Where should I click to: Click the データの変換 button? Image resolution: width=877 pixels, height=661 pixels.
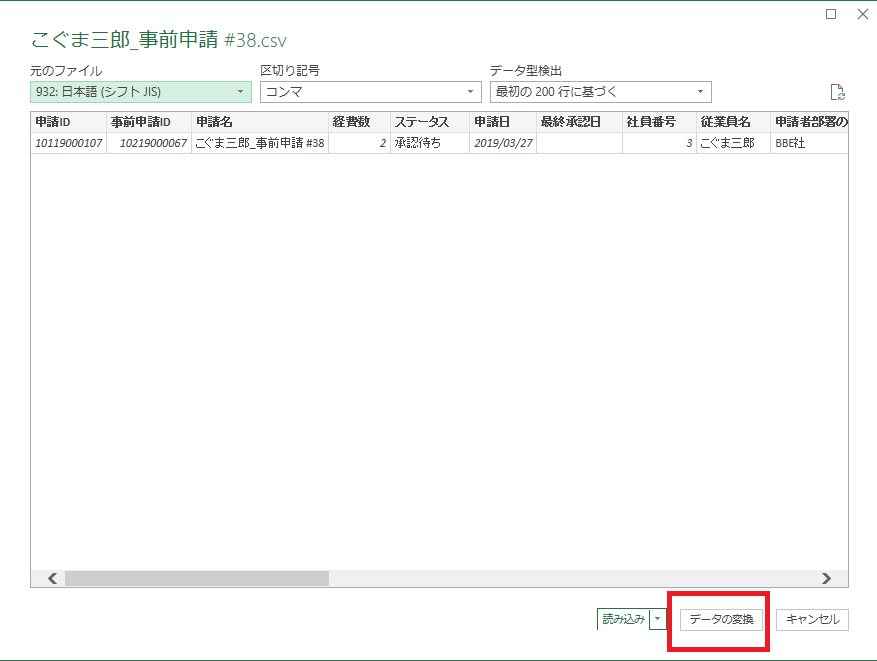click(722, 619)
